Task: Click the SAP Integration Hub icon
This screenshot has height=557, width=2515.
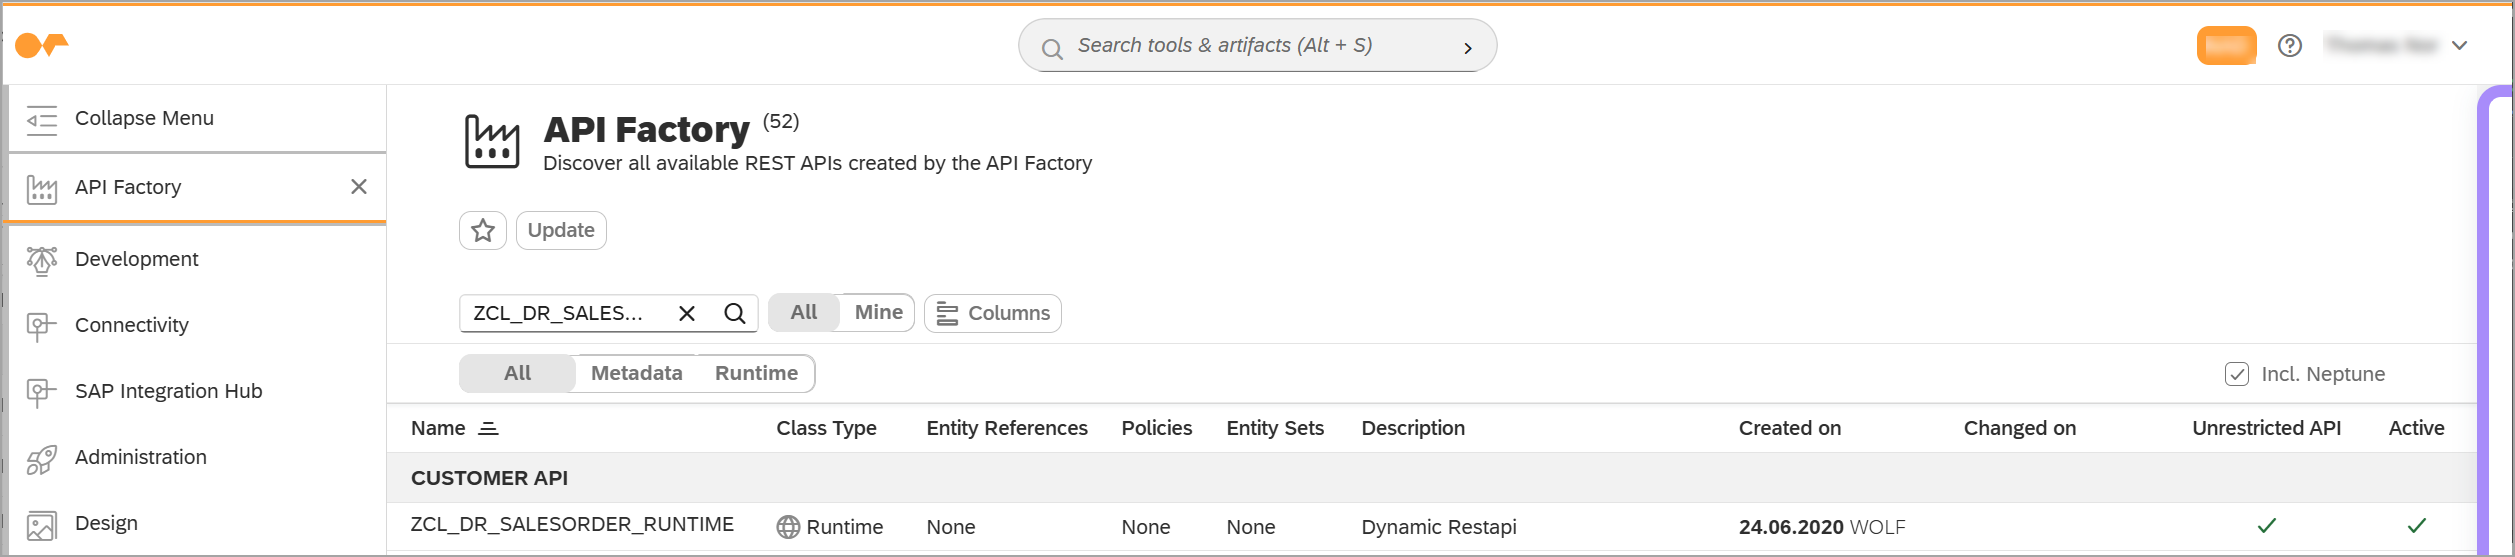Action: tap(41, 392)
